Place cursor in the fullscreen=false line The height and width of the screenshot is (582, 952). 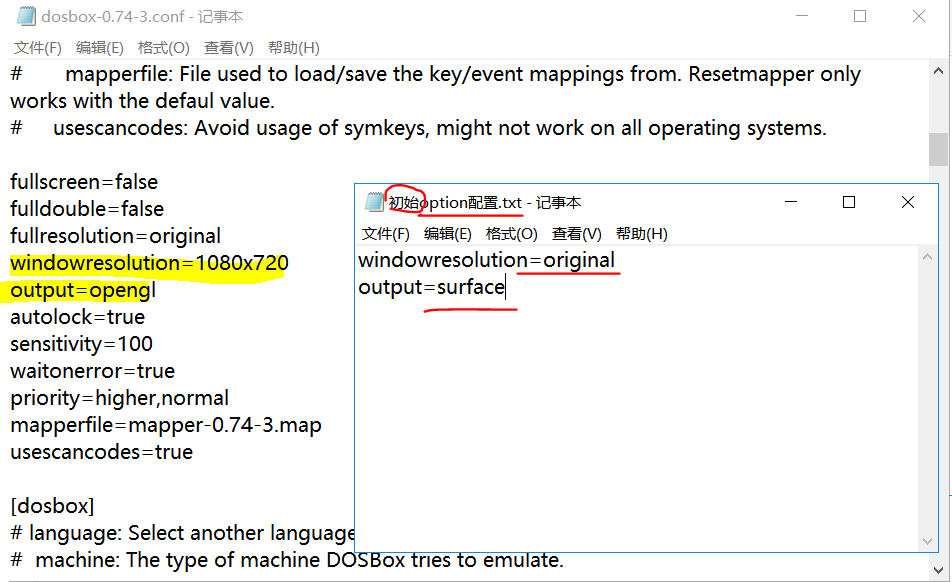[85, 182]
